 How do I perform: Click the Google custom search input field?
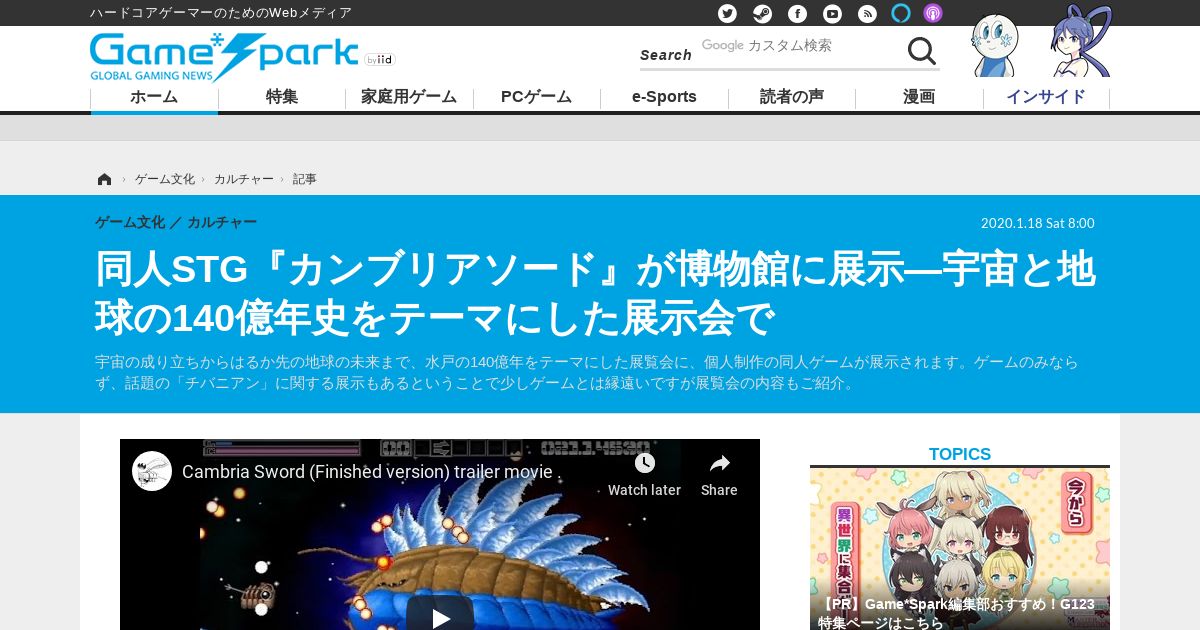coord(798,46)
